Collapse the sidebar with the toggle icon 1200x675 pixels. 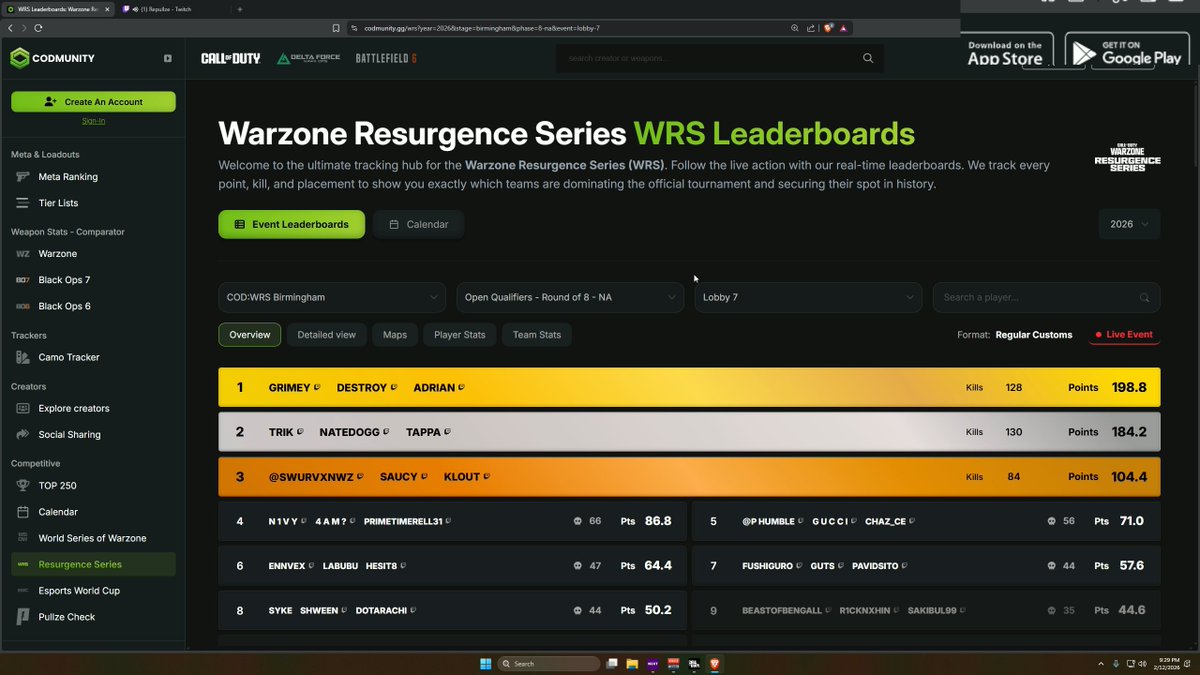tap(168, 58)
